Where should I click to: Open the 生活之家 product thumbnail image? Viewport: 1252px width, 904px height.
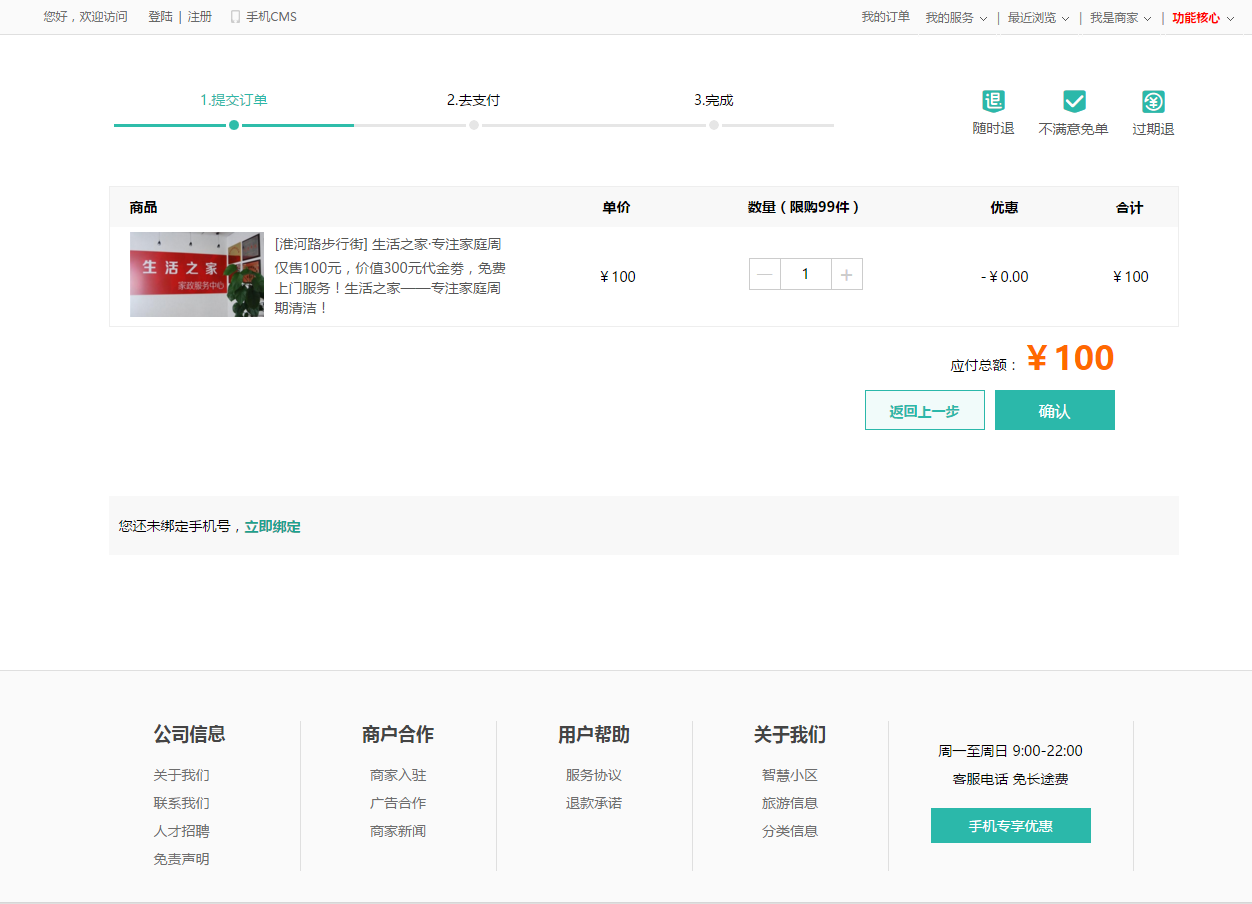[197, 274]
